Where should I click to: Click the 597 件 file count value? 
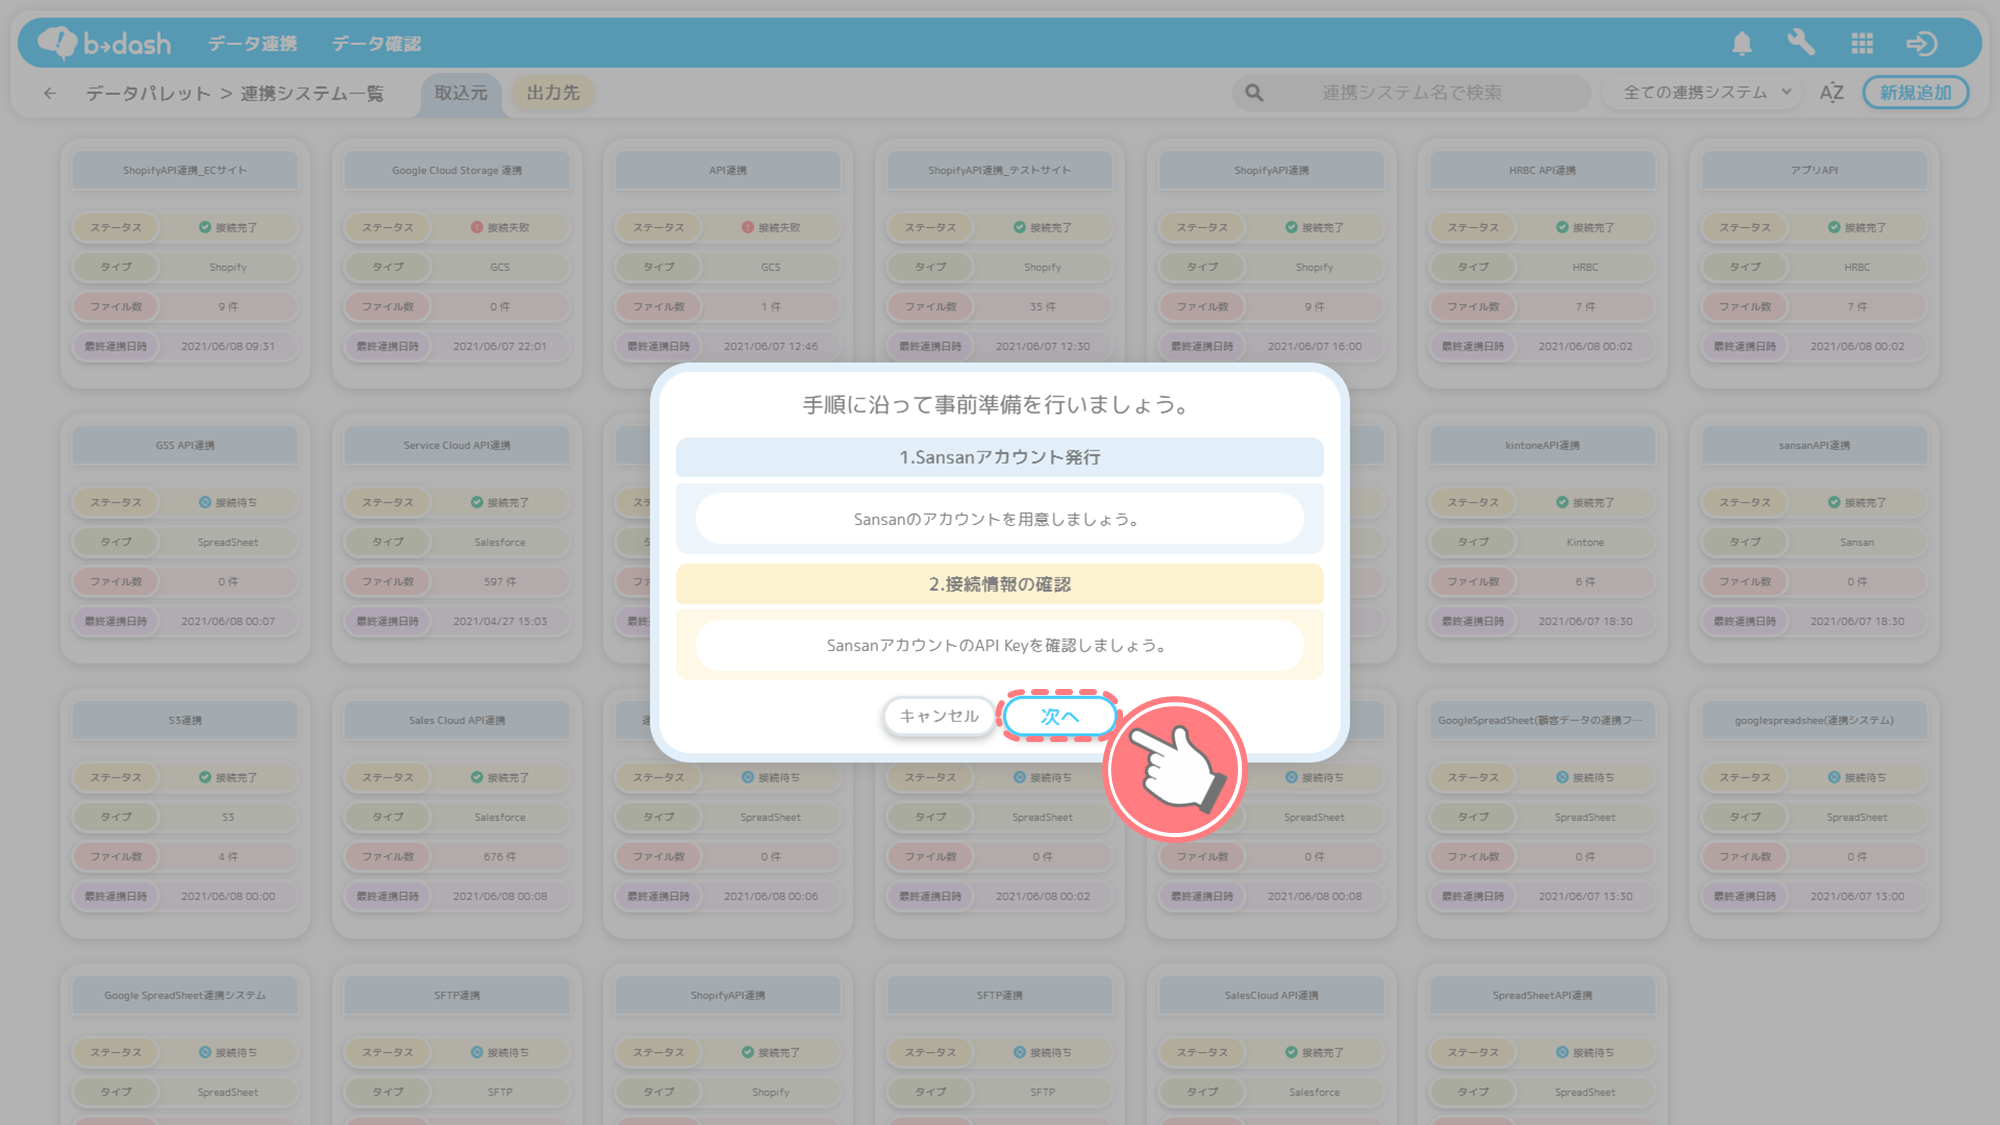[500, 581]
